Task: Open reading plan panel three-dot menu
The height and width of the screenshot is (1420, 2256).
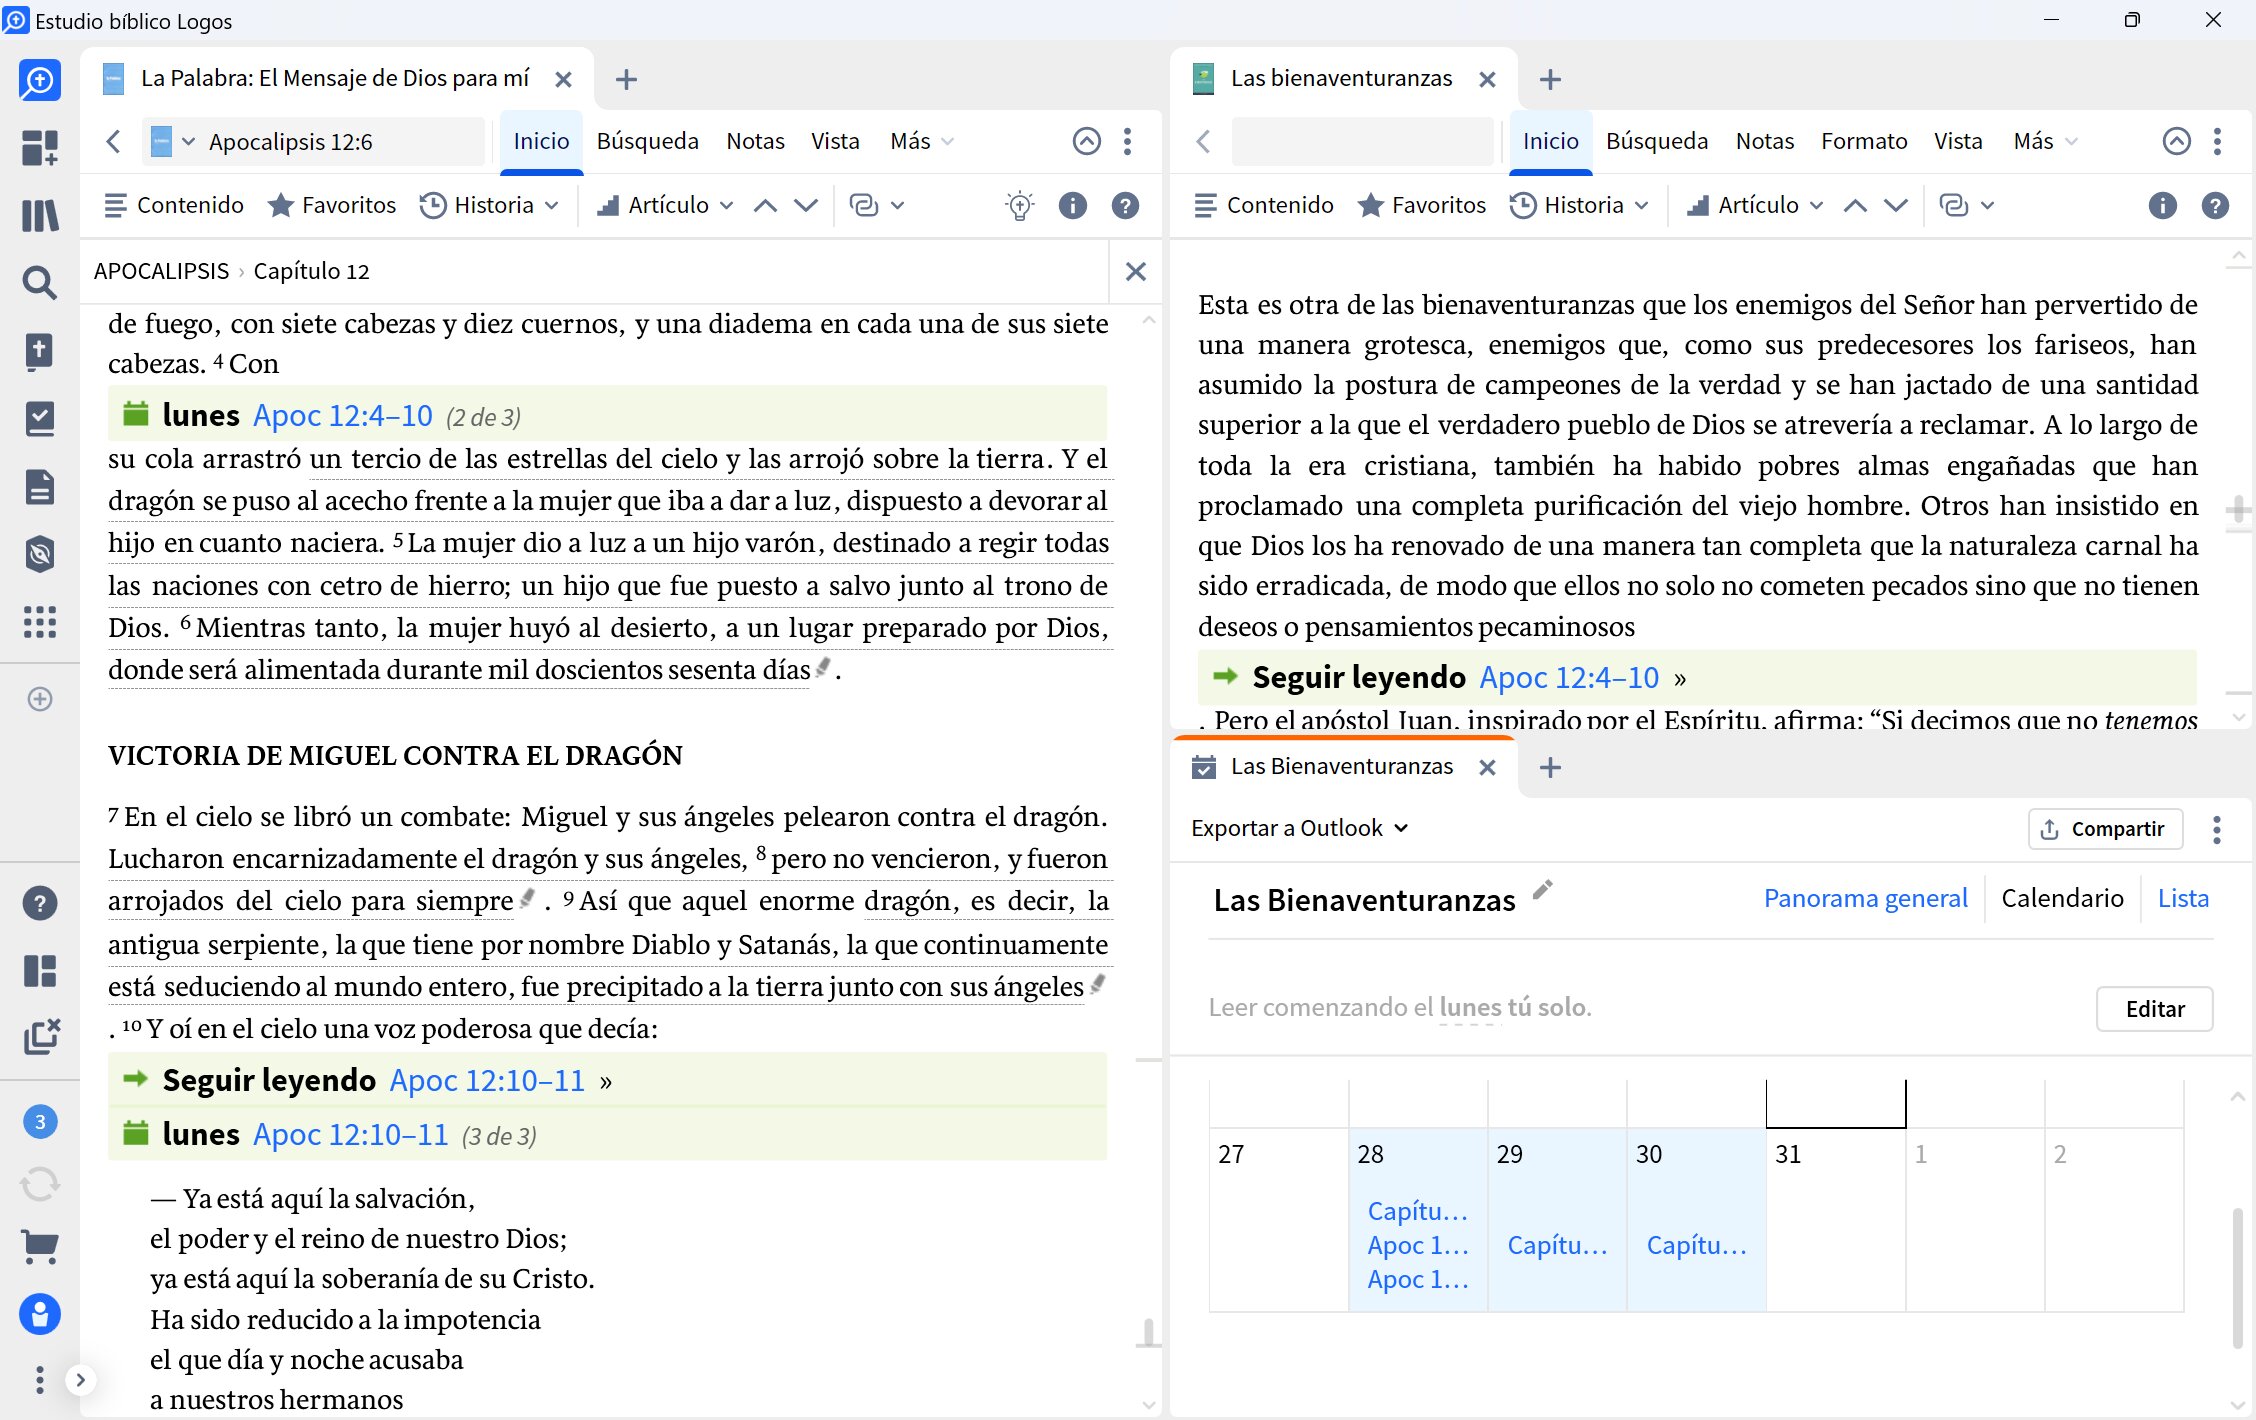Action: pos(2217,830)
